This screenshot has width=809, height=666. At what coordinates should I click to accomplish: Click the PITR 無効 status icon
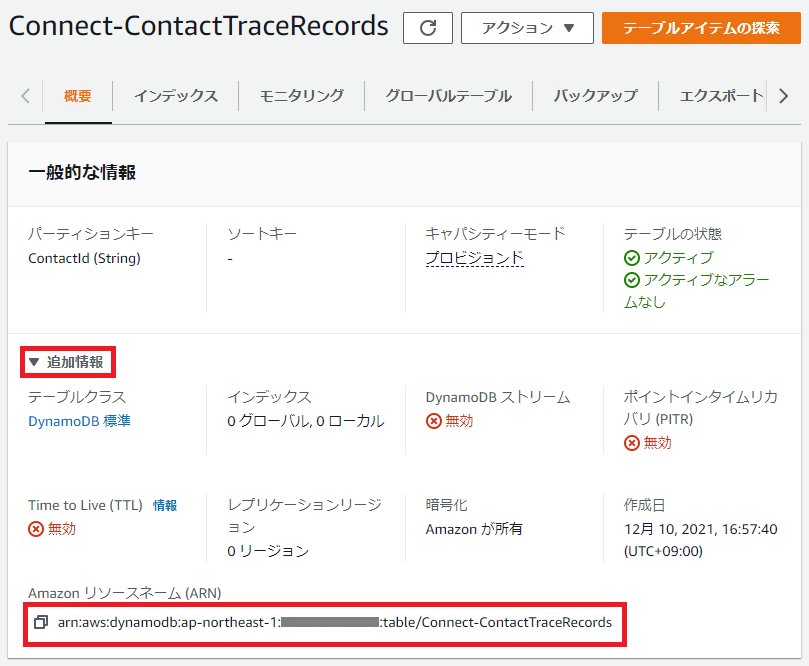[x=632, y=443]
